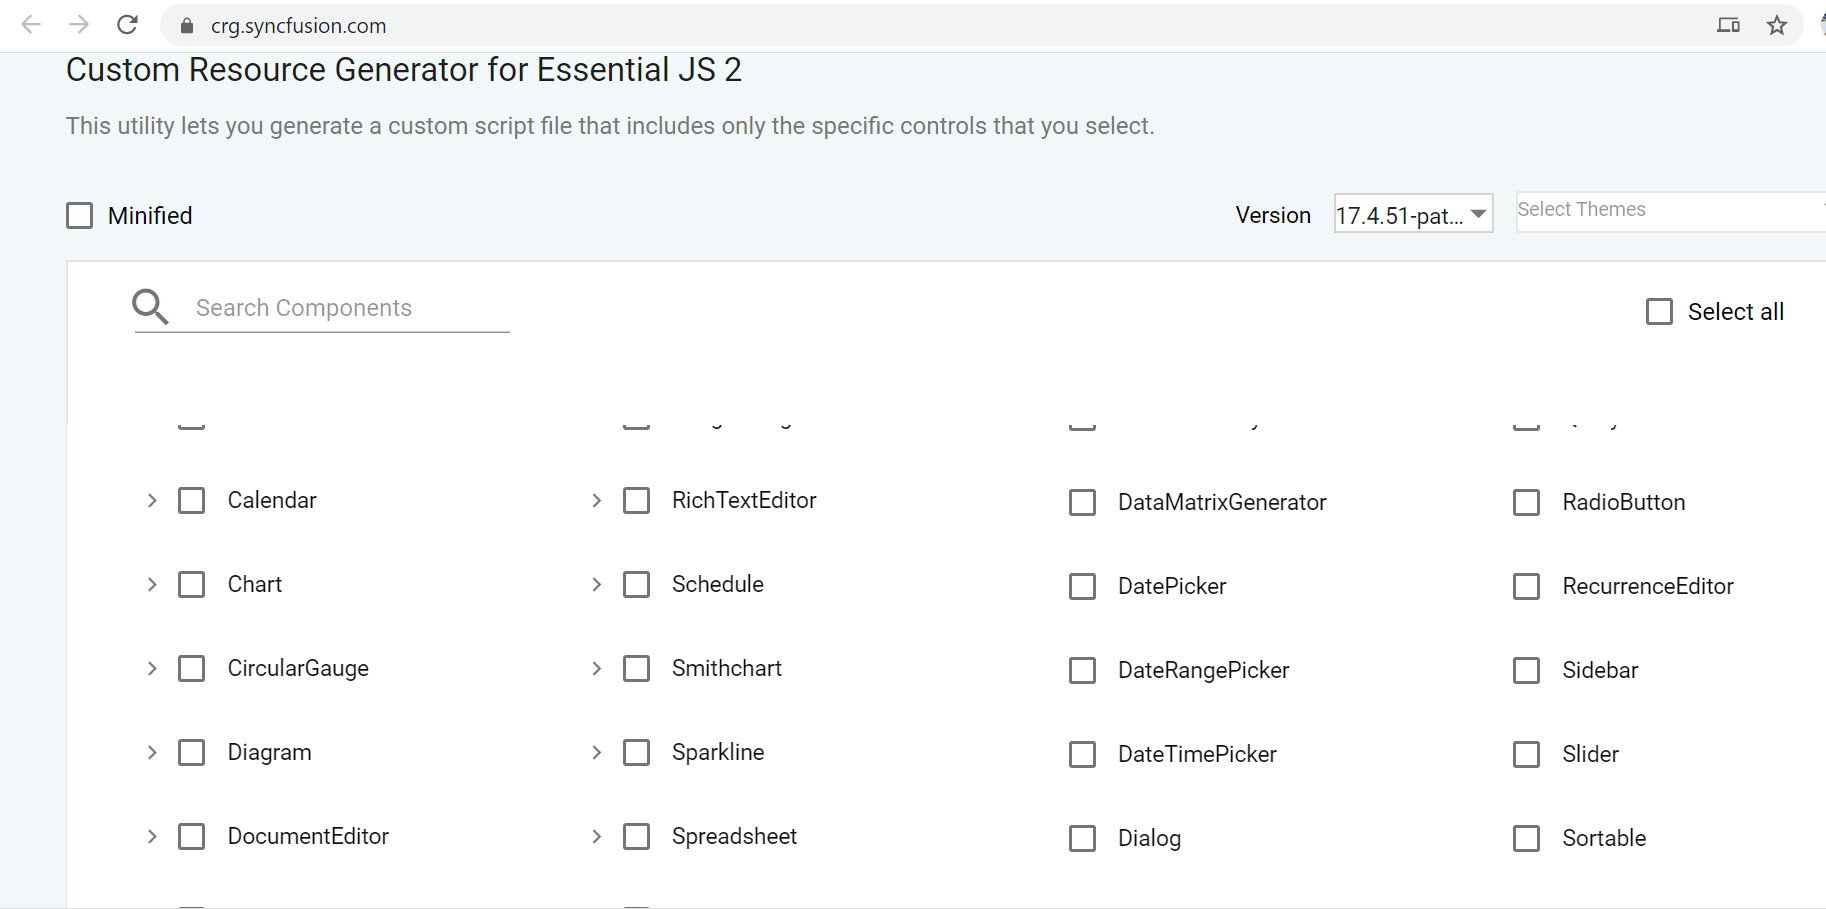
Task: Click the Sidebar component label
Action: pos(1600,670)
